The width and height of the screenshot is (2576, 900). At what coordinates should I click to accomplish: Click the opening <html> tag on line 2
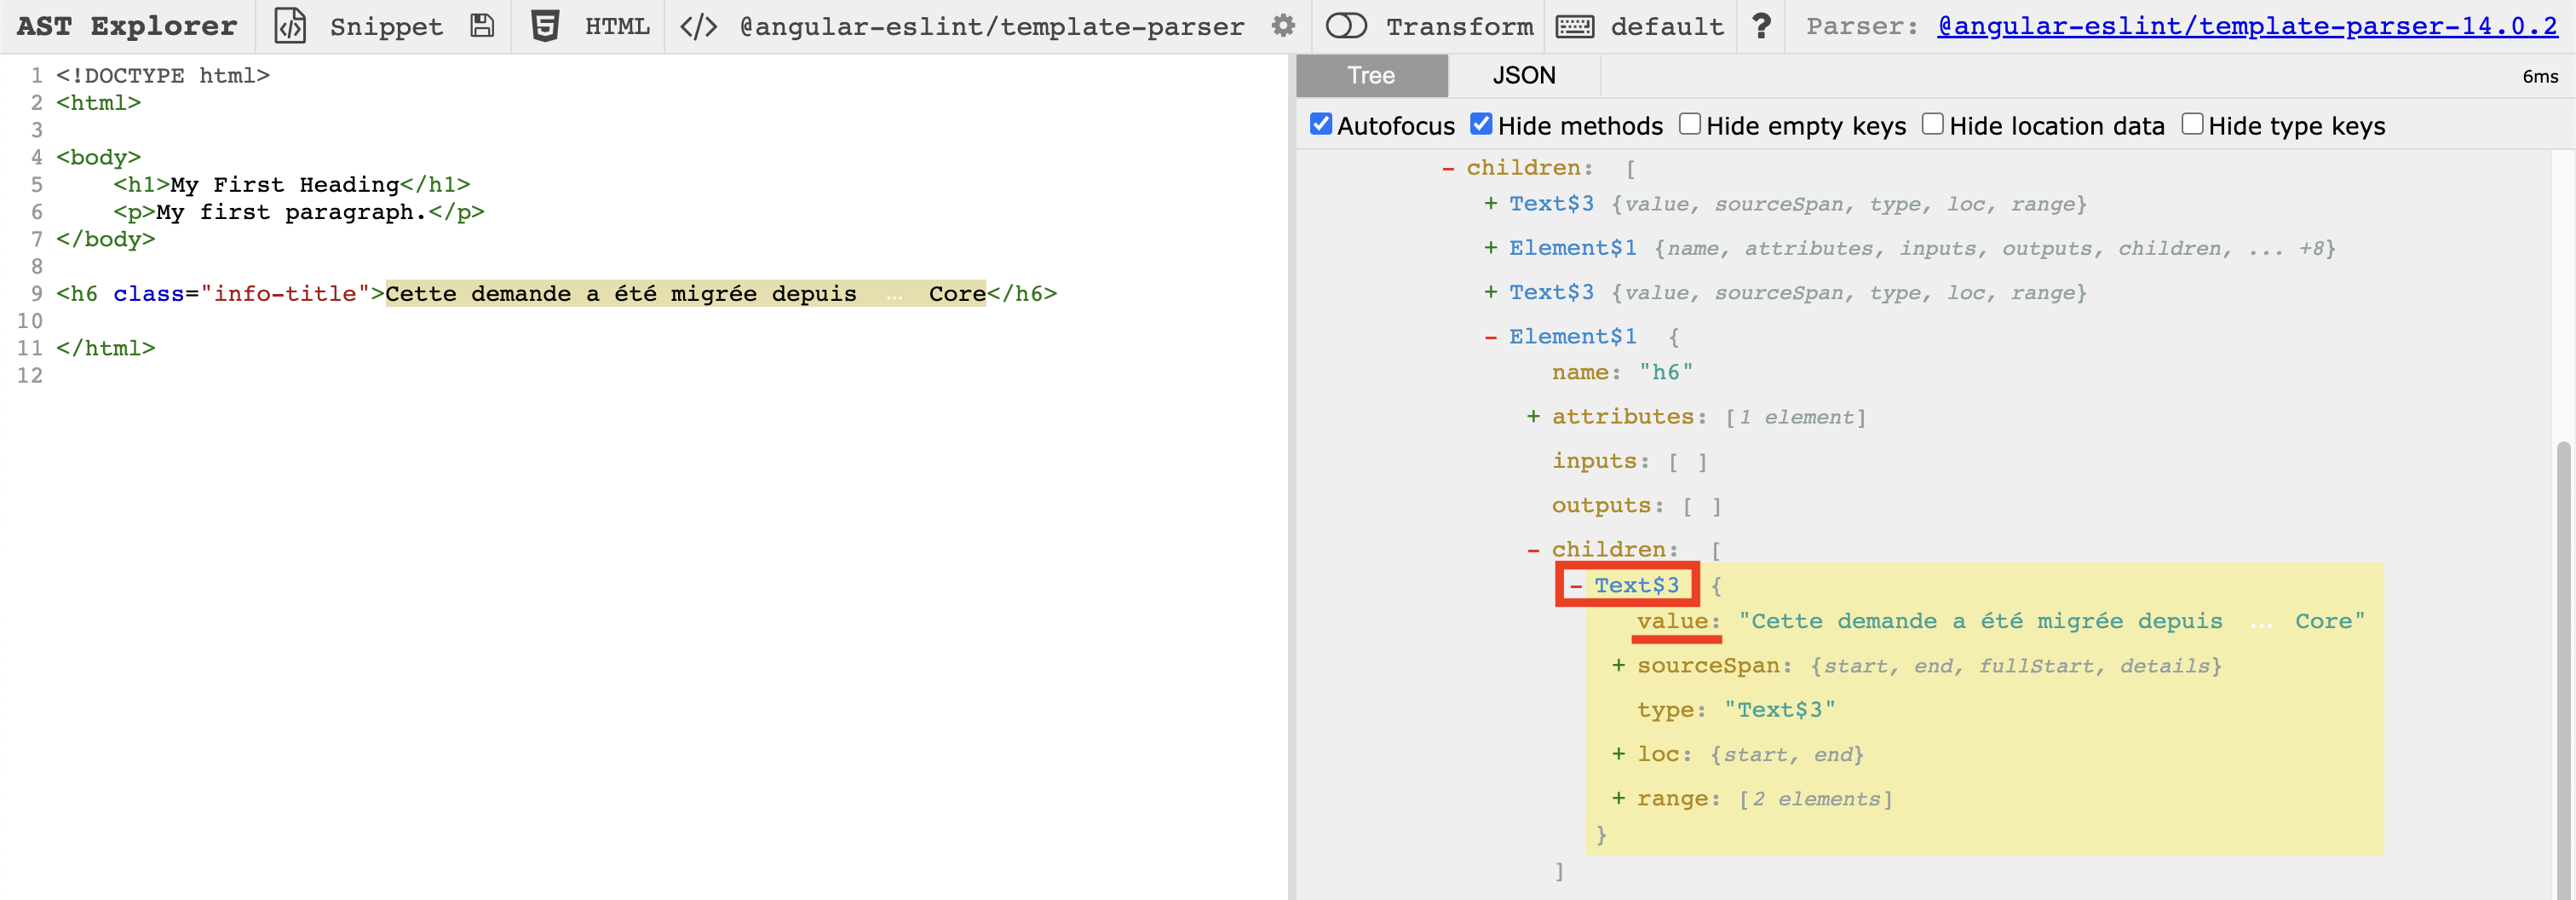pyautogui.click(x=99, y=103)
